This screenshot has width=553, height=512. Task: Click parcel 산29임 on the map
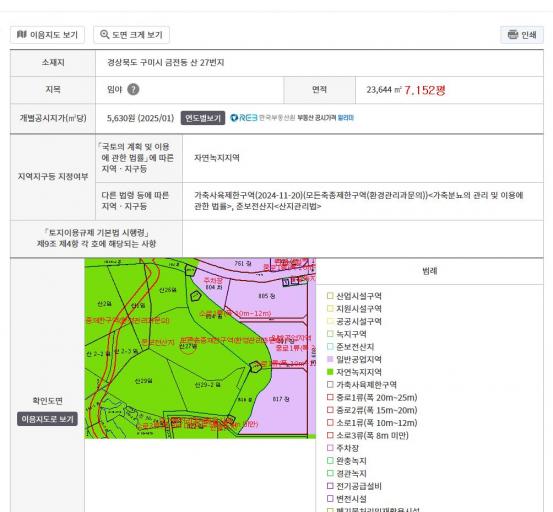tap(144, 381)
